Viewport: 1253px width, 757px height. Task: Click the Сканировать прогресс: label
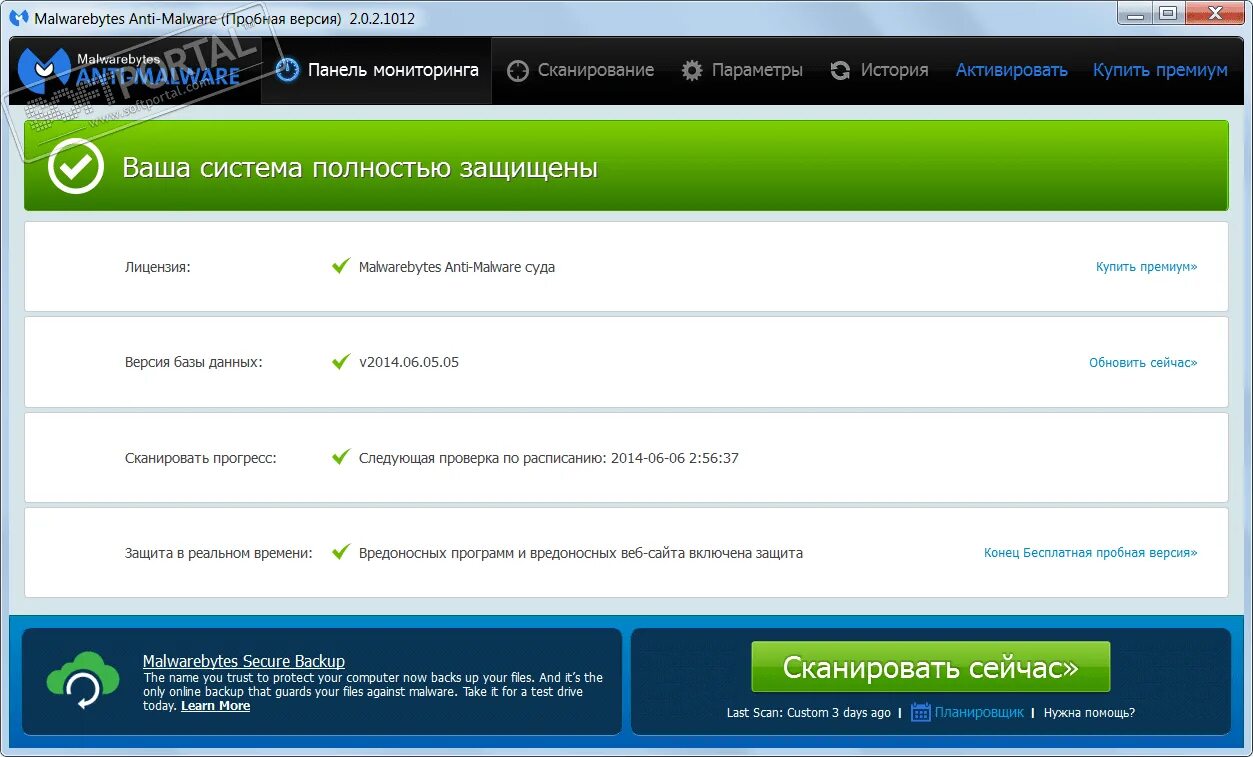click(x=201, y=458)
